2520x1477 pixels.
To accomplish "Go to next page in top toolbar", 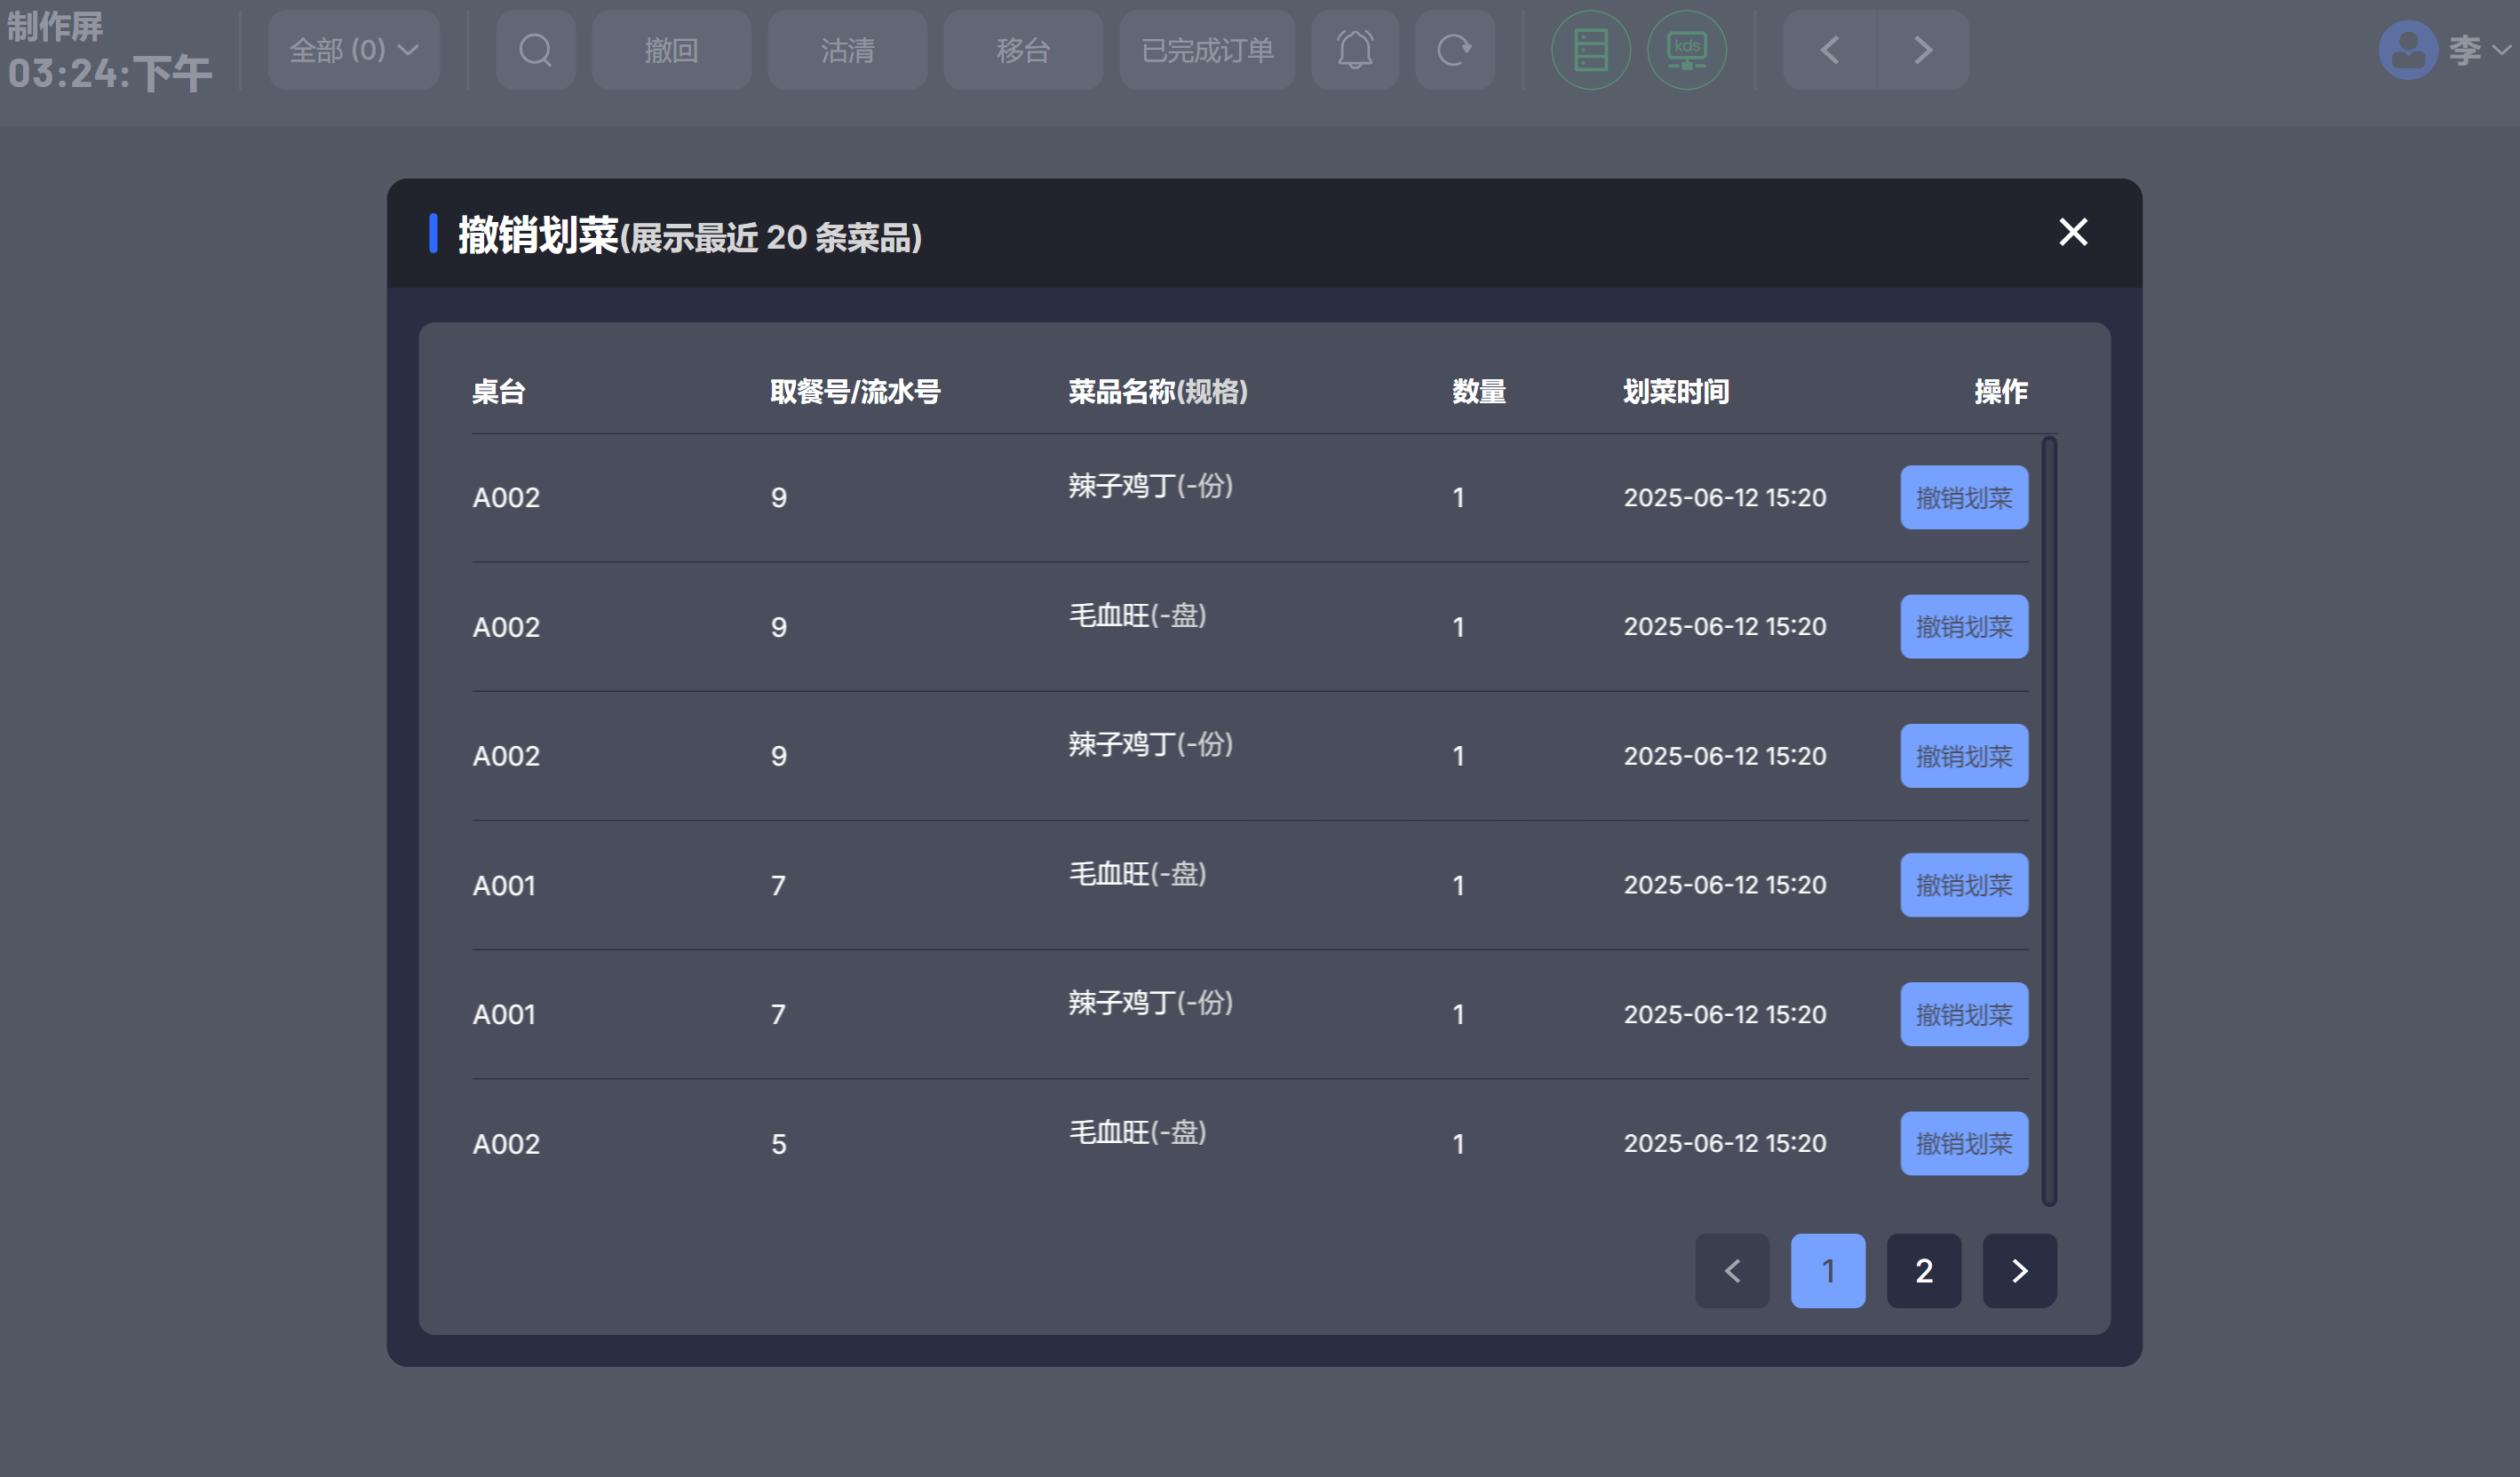I will pyautogui.click(x=1923, y=50).
